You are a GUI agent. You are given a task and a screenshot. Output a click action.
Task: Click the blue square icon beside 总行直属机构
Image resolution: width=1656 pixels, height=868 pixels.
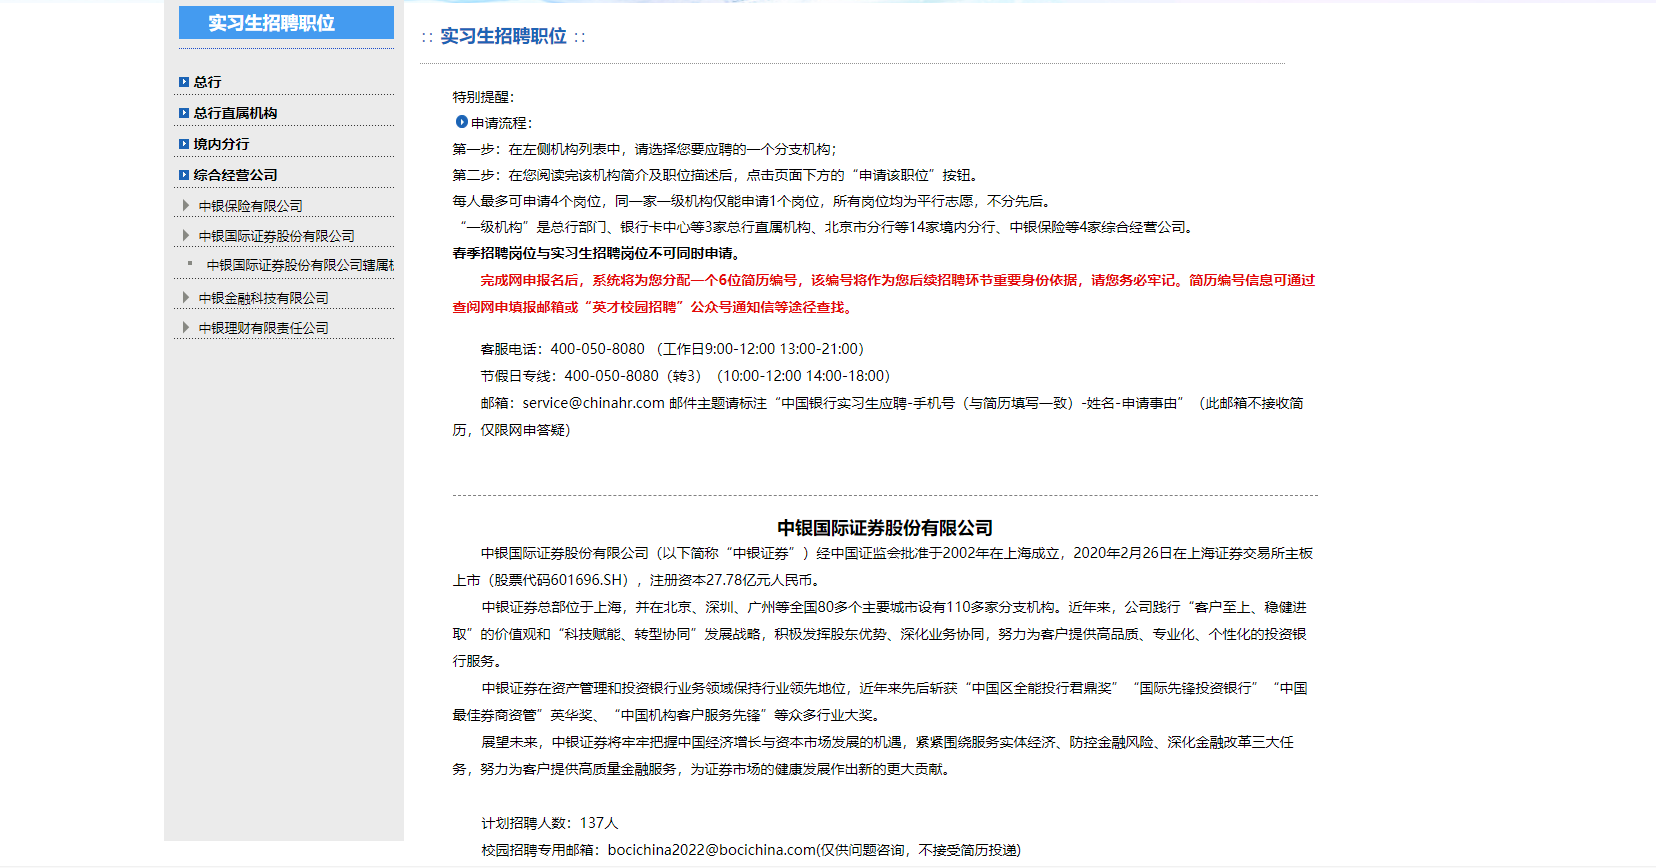(184, 113)
